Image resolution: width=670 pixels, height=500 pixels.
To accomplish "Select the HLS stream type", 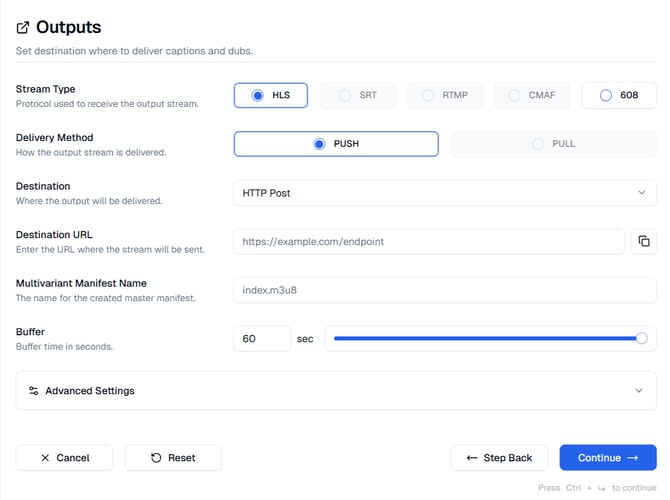I will tap(271, 96).
